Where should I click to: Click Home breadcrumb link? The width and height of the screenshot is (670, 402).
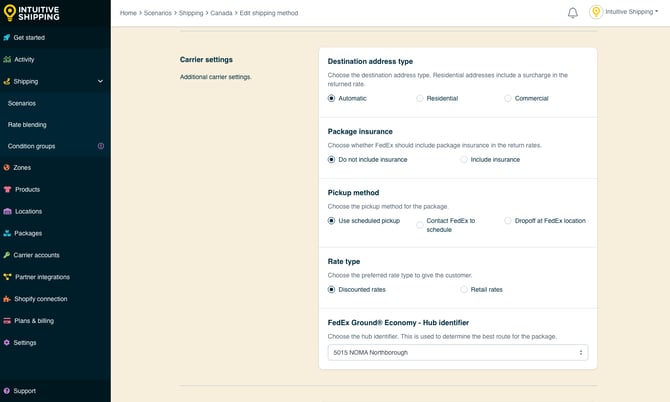tap(128, 13)
